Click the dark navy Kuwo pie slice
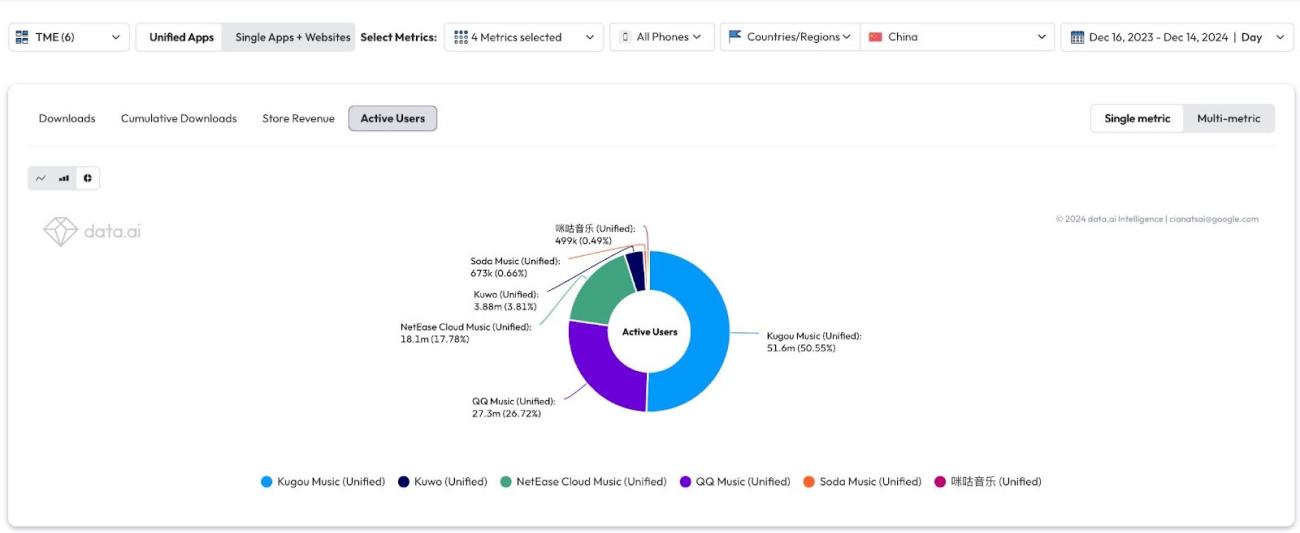Image resolution: width=1300 pixels, height=533 pixels. [x=635, y=270]
